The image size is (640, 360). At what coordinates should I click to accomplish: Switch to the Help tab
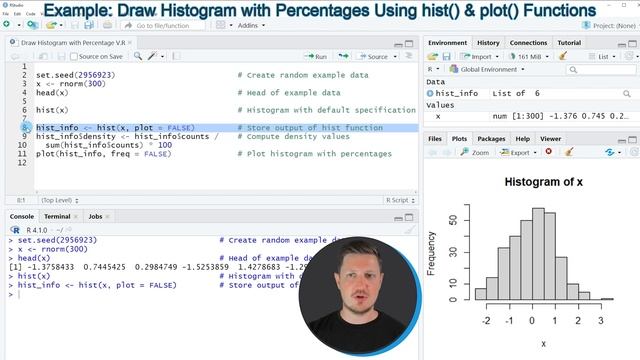(x=522, y=139)
